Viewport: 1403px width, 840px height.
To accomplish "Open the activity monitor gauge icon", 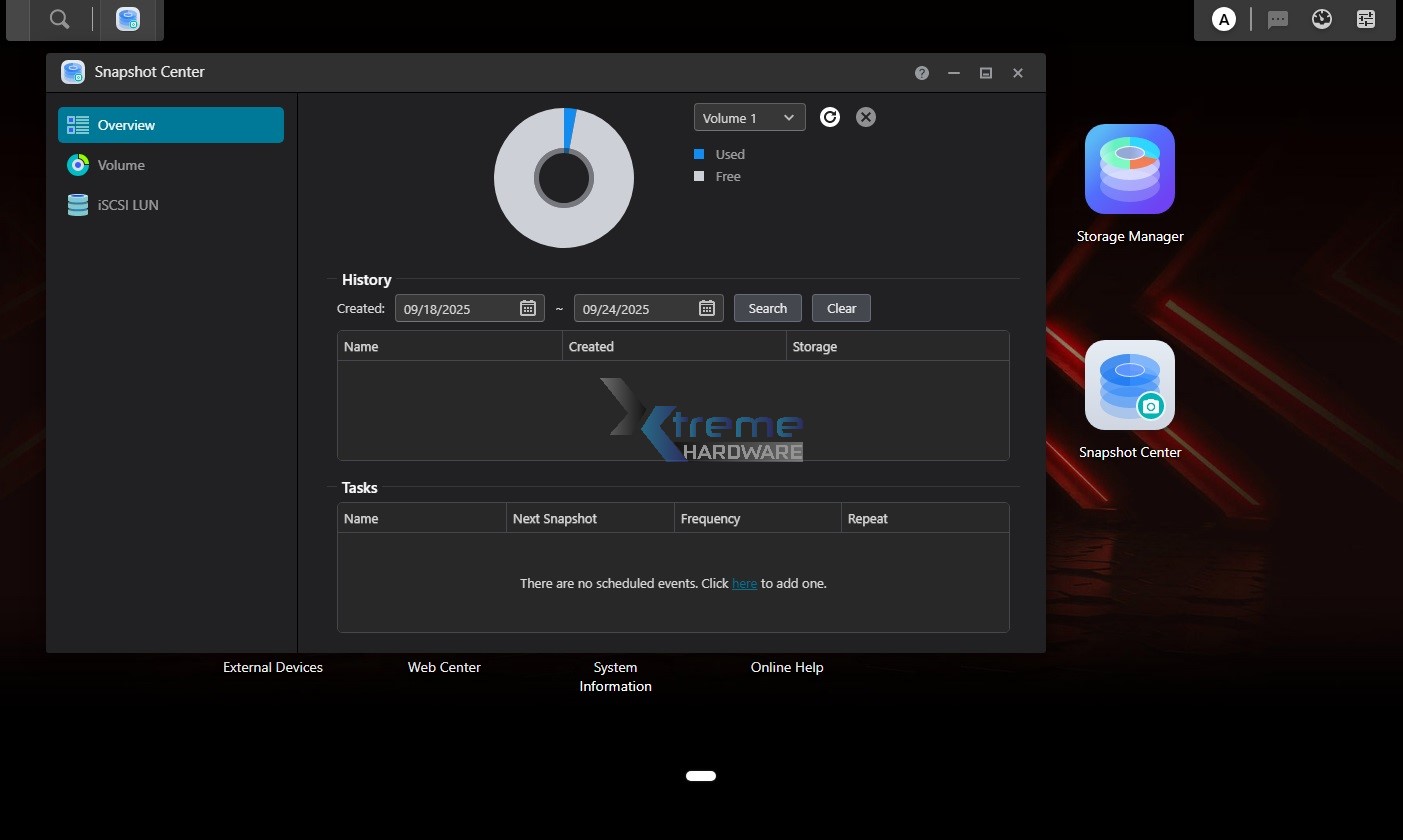I will click(x=1322, y=19).
